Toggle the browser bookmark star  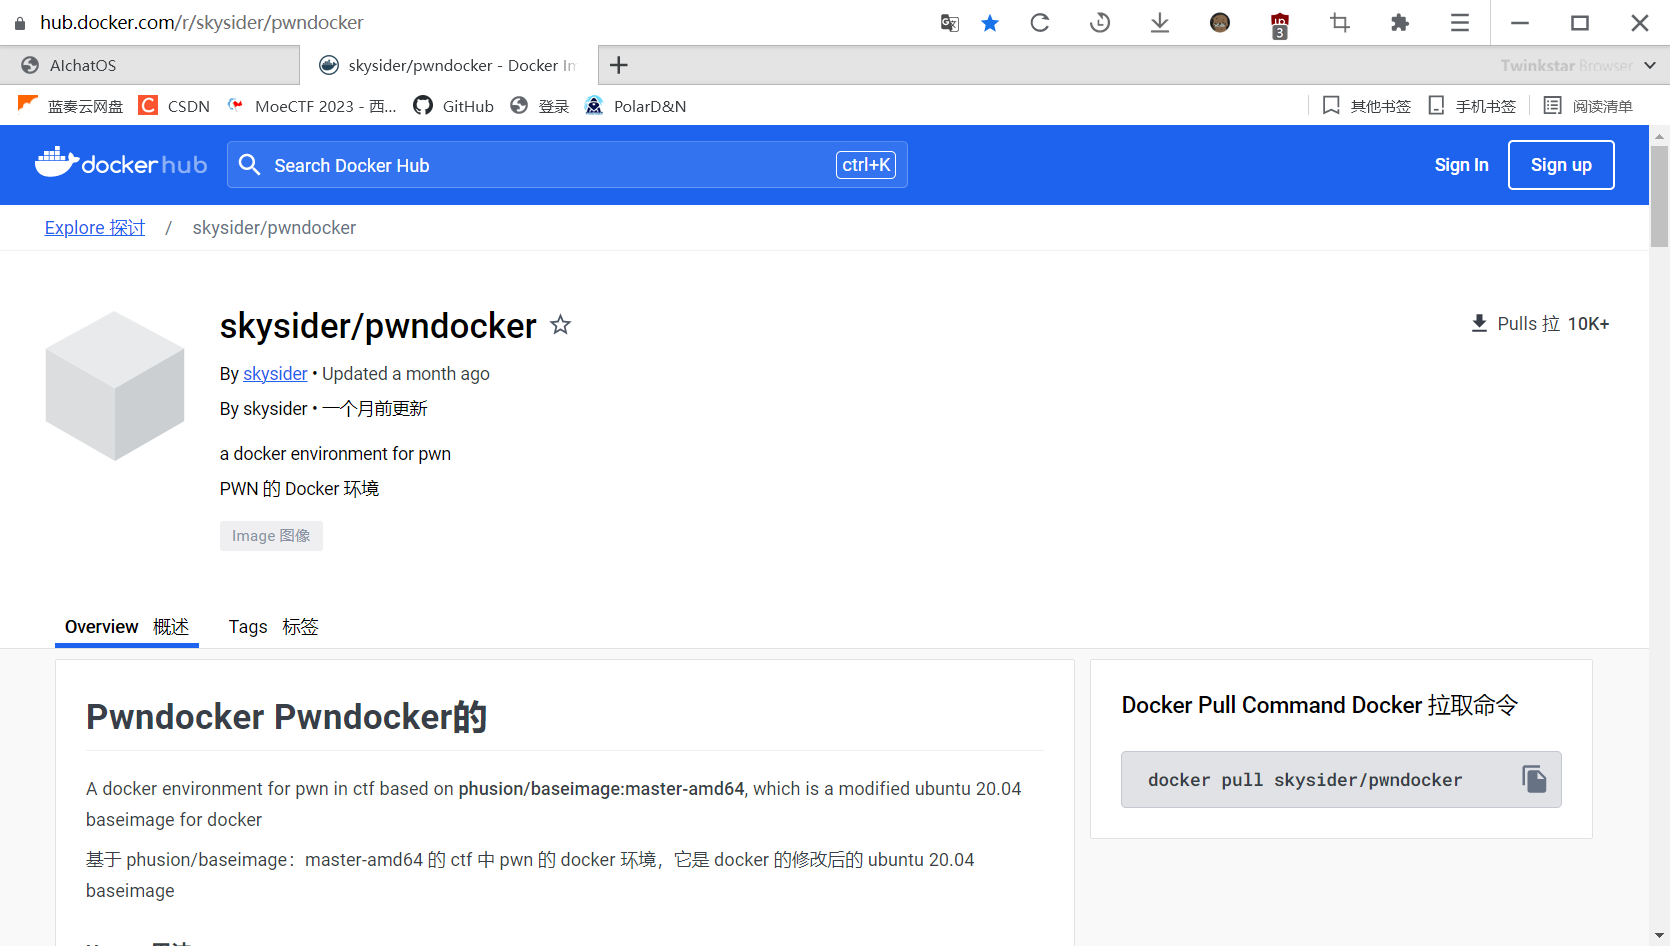click(x=990, y=23)
